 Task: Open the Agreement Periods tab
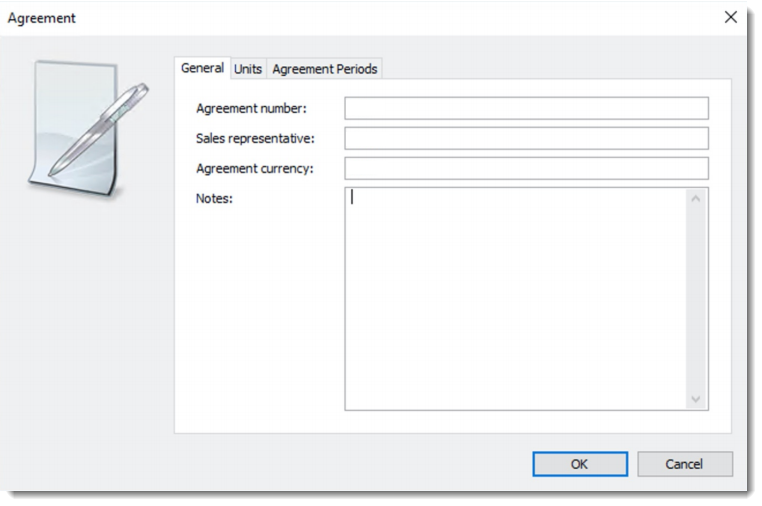coord(325,69)
